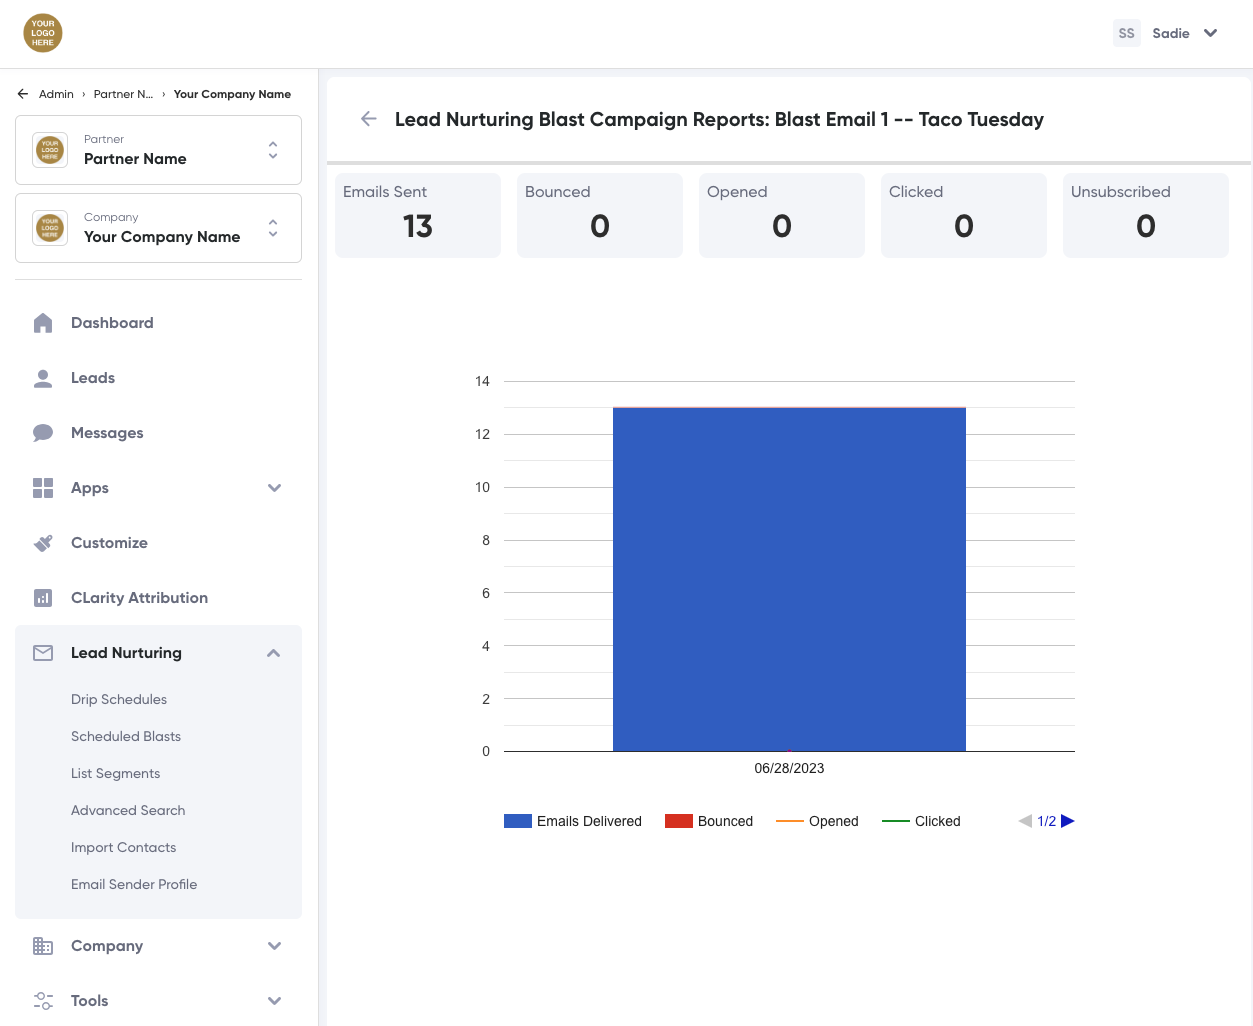Click the Lead Nurturing envelope icon
The width and height of the screenshot is (1253, 1026).
click(x=43, y=653)
